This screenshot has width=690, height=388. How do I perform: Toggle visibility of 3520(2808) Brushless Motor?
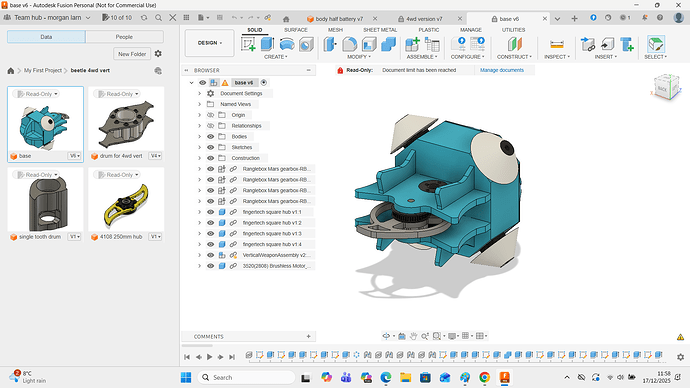click(210, 266)
